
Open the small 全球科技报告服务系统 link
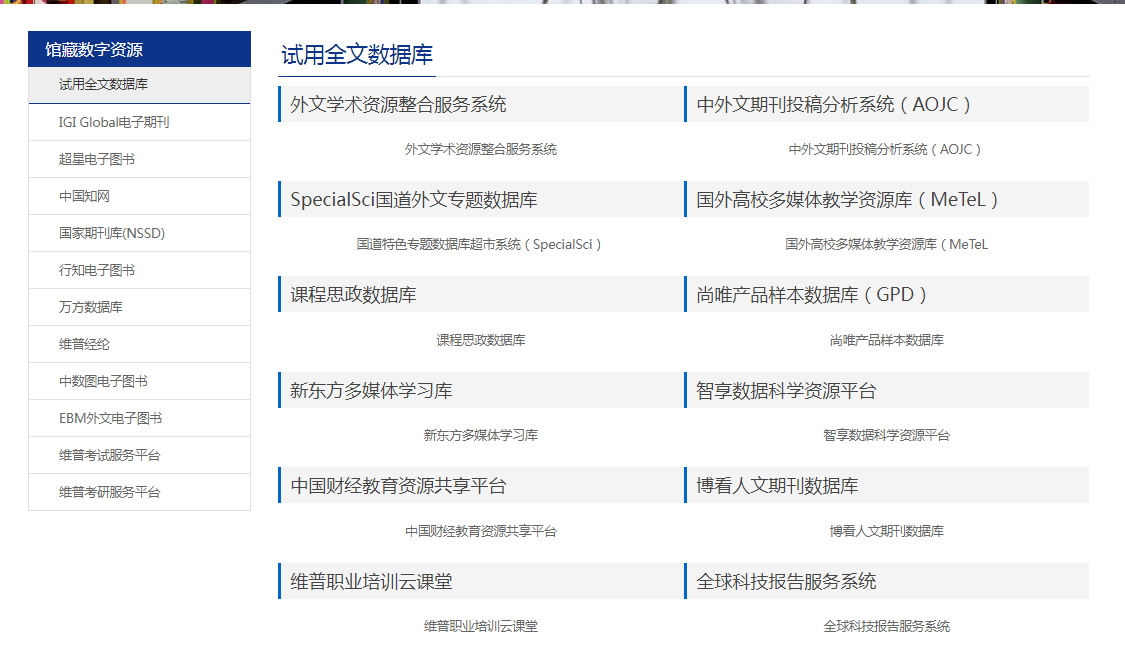[886, 627]
